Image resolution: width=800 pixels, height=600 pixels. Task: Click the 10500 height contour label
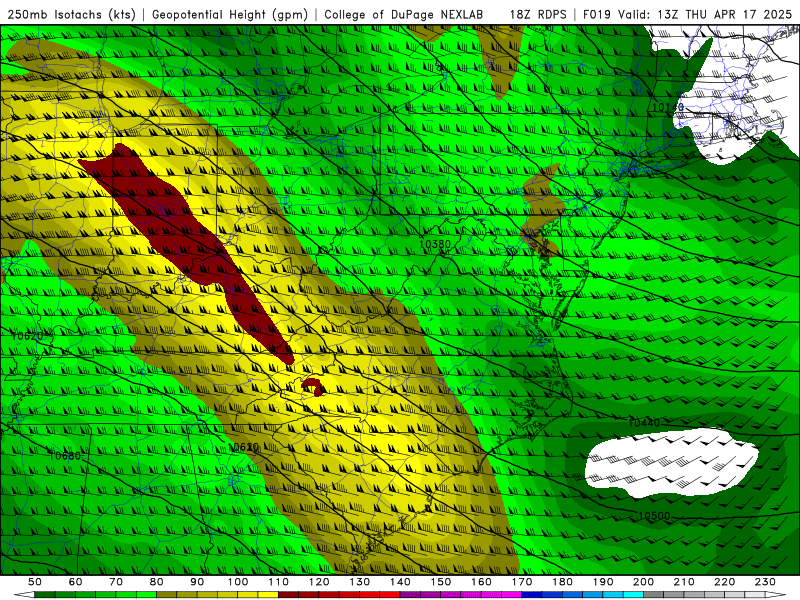coord(654,516)
